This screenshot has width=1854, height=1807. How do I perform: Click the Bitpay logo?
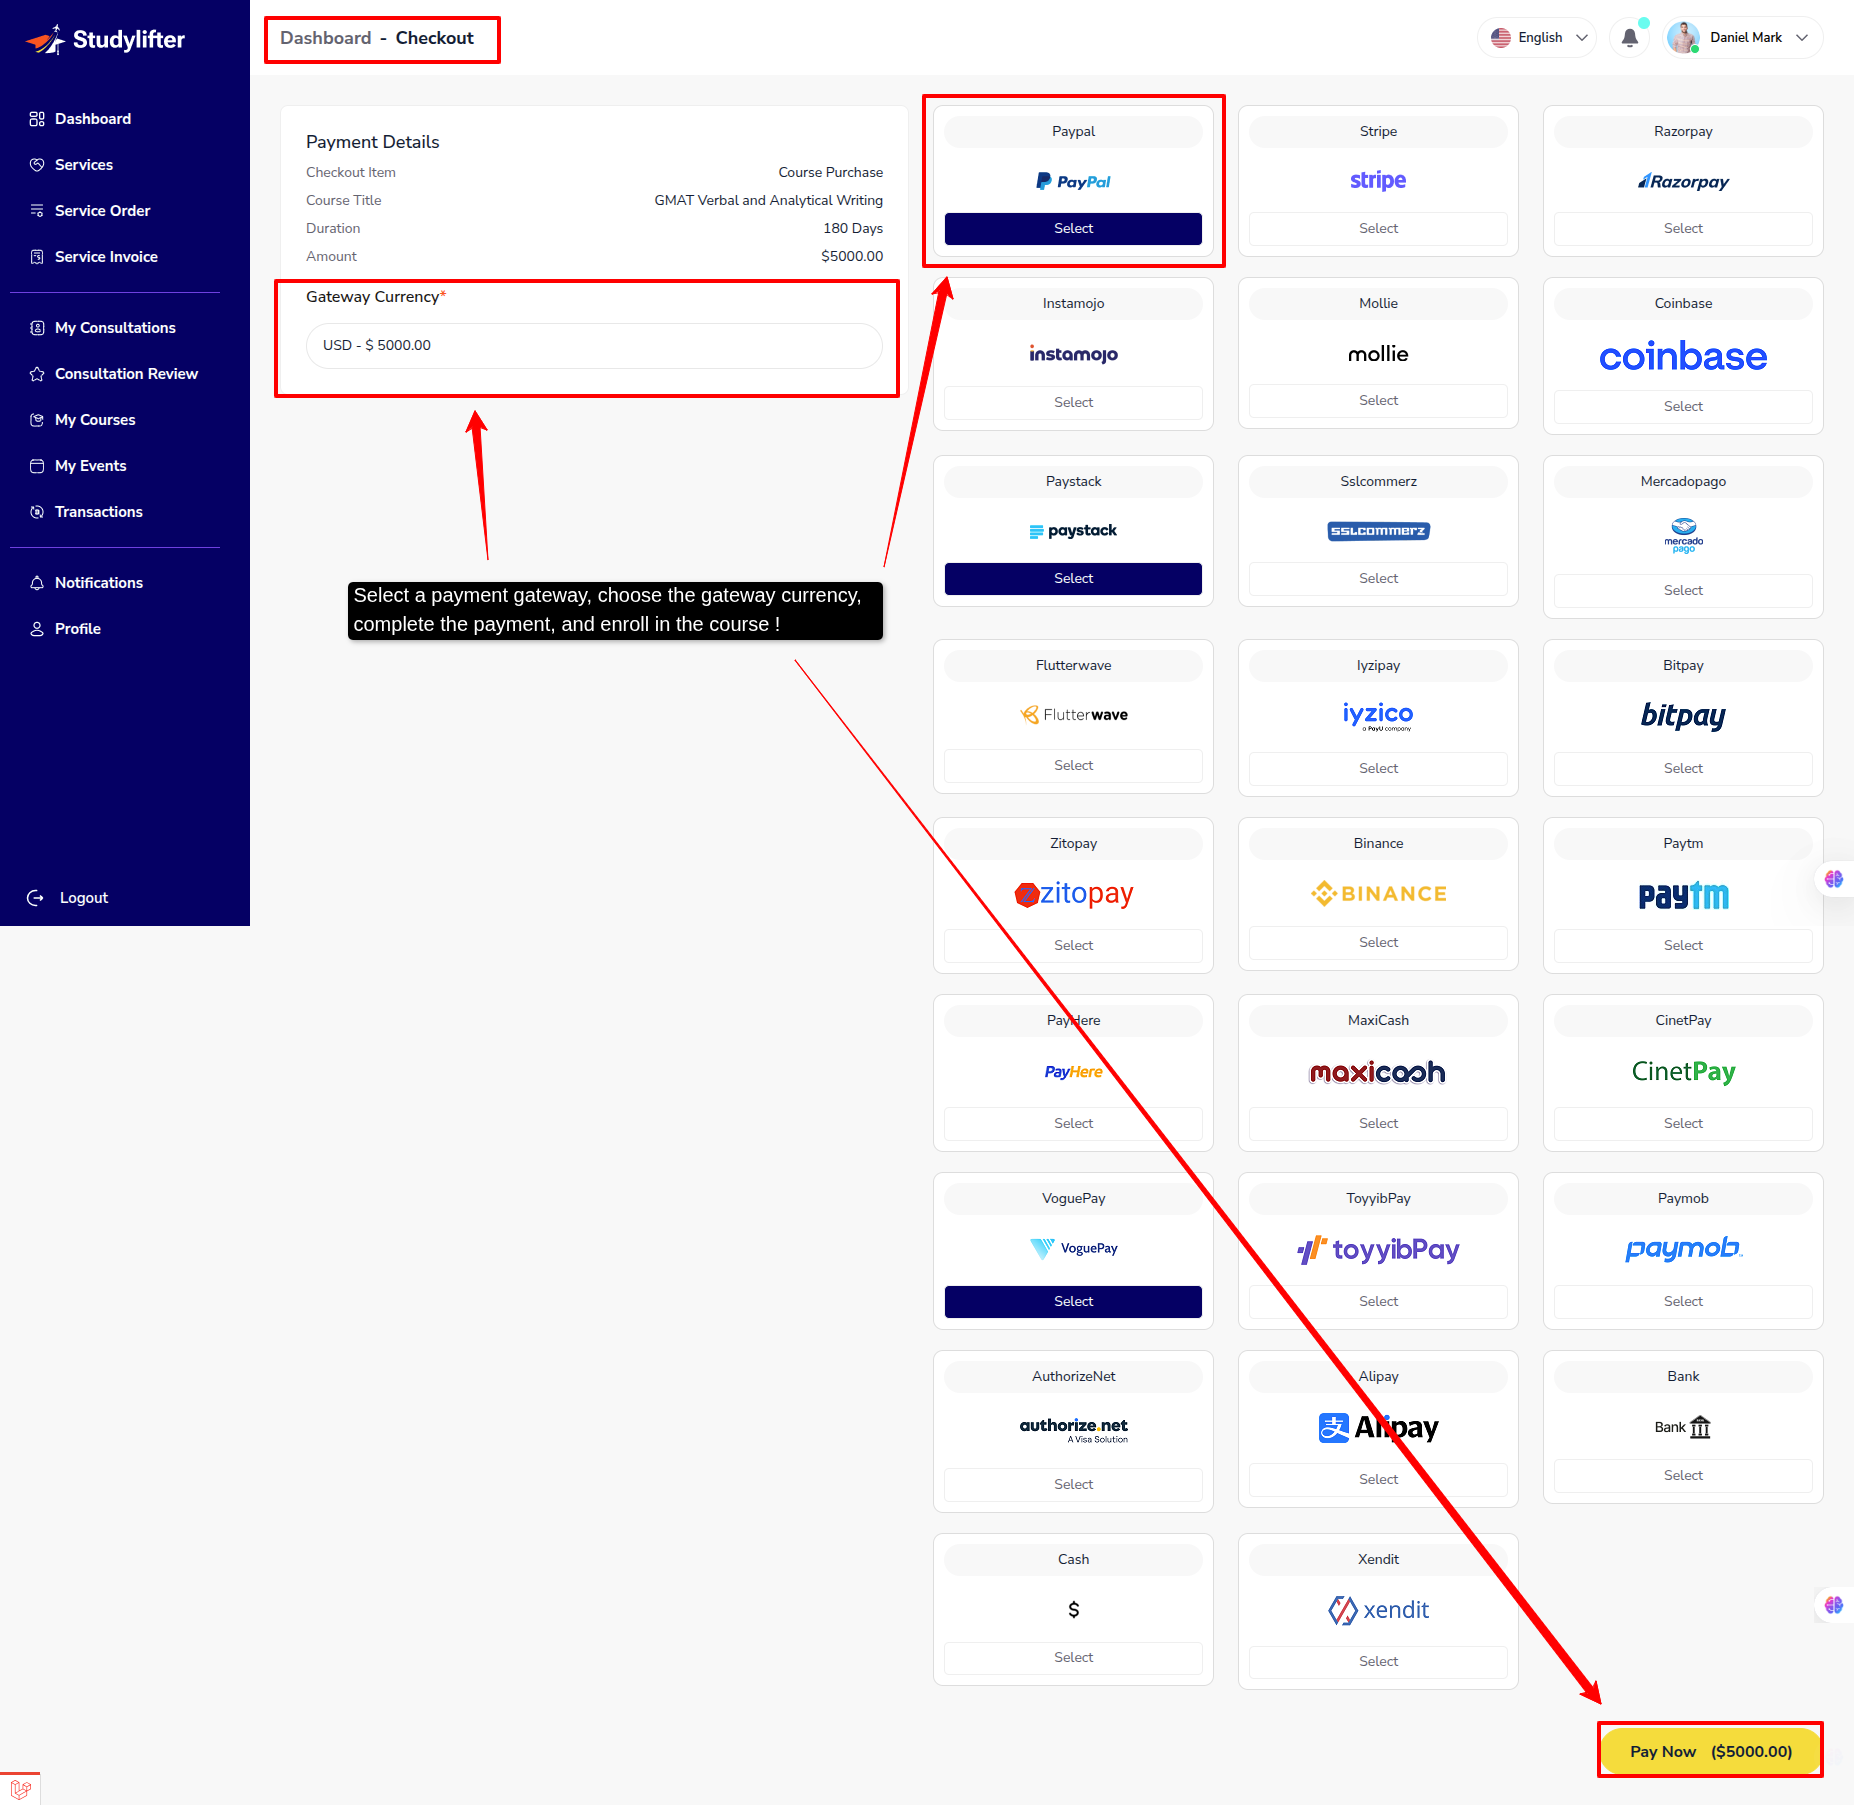1683,715
